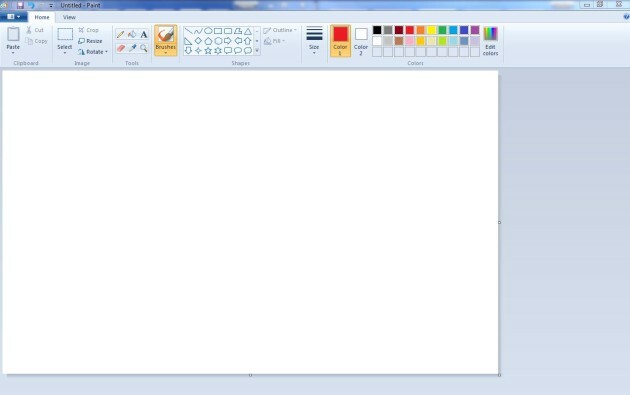Image resolution: width=630 pixels, height=395 pixels.
Task: Choose the five-point star shape
Action: coord(208,51)
